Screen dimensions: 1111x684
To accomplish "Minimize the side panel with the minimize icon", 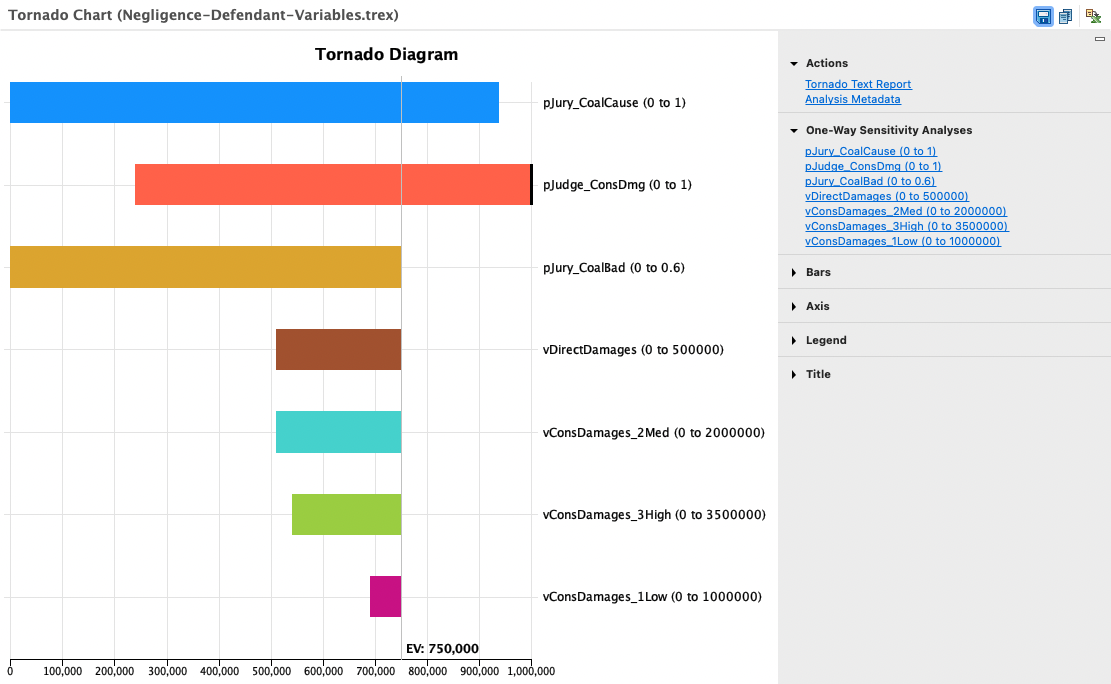I will [1100, 37].
